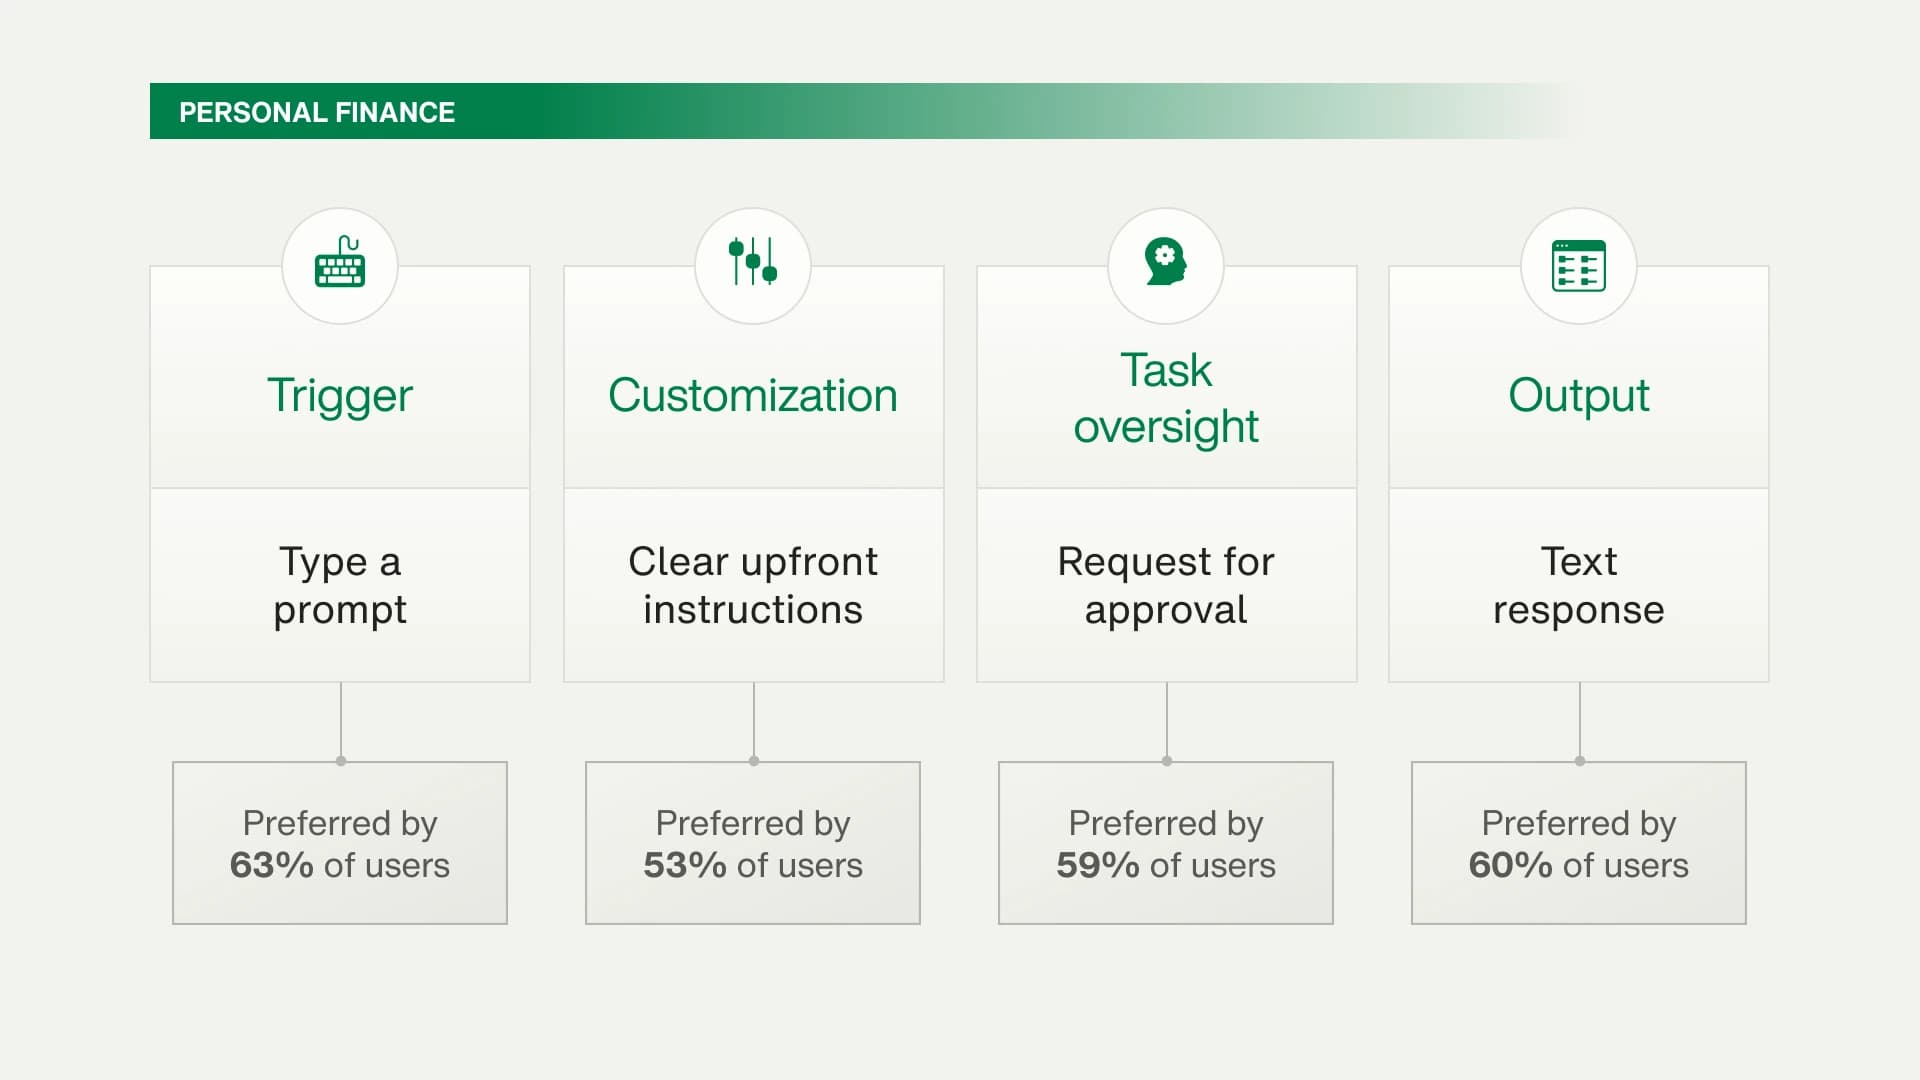Click the form layout icon above Output

(x=1579, y=266)
